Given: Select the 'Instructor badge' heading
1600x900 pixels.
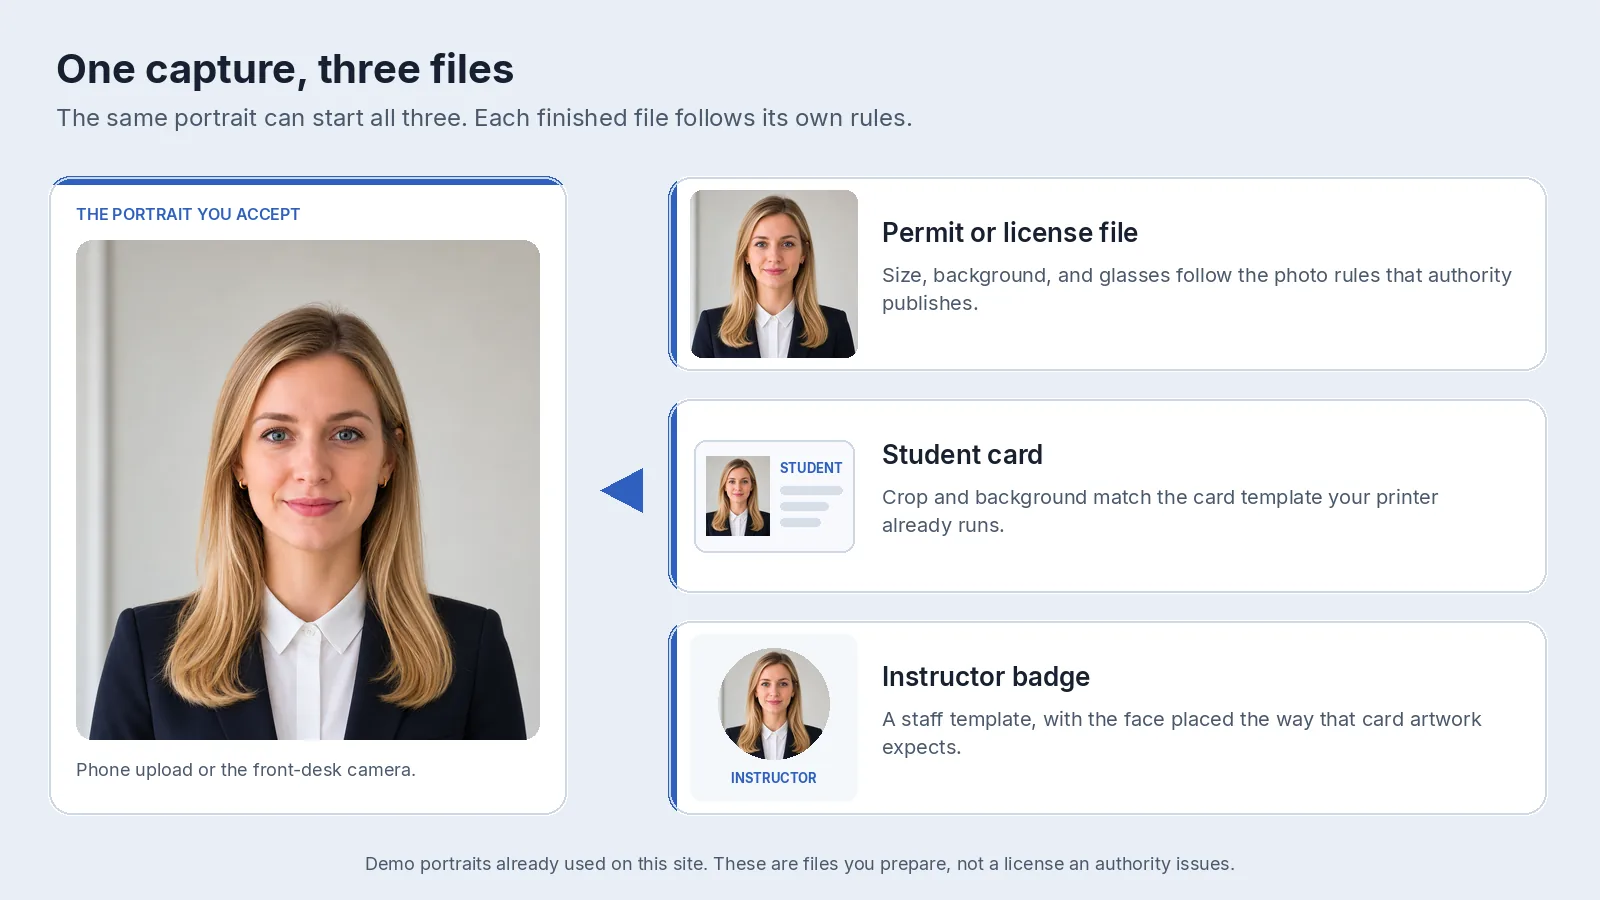Looking at the screenshot, I should click(986, 677).
